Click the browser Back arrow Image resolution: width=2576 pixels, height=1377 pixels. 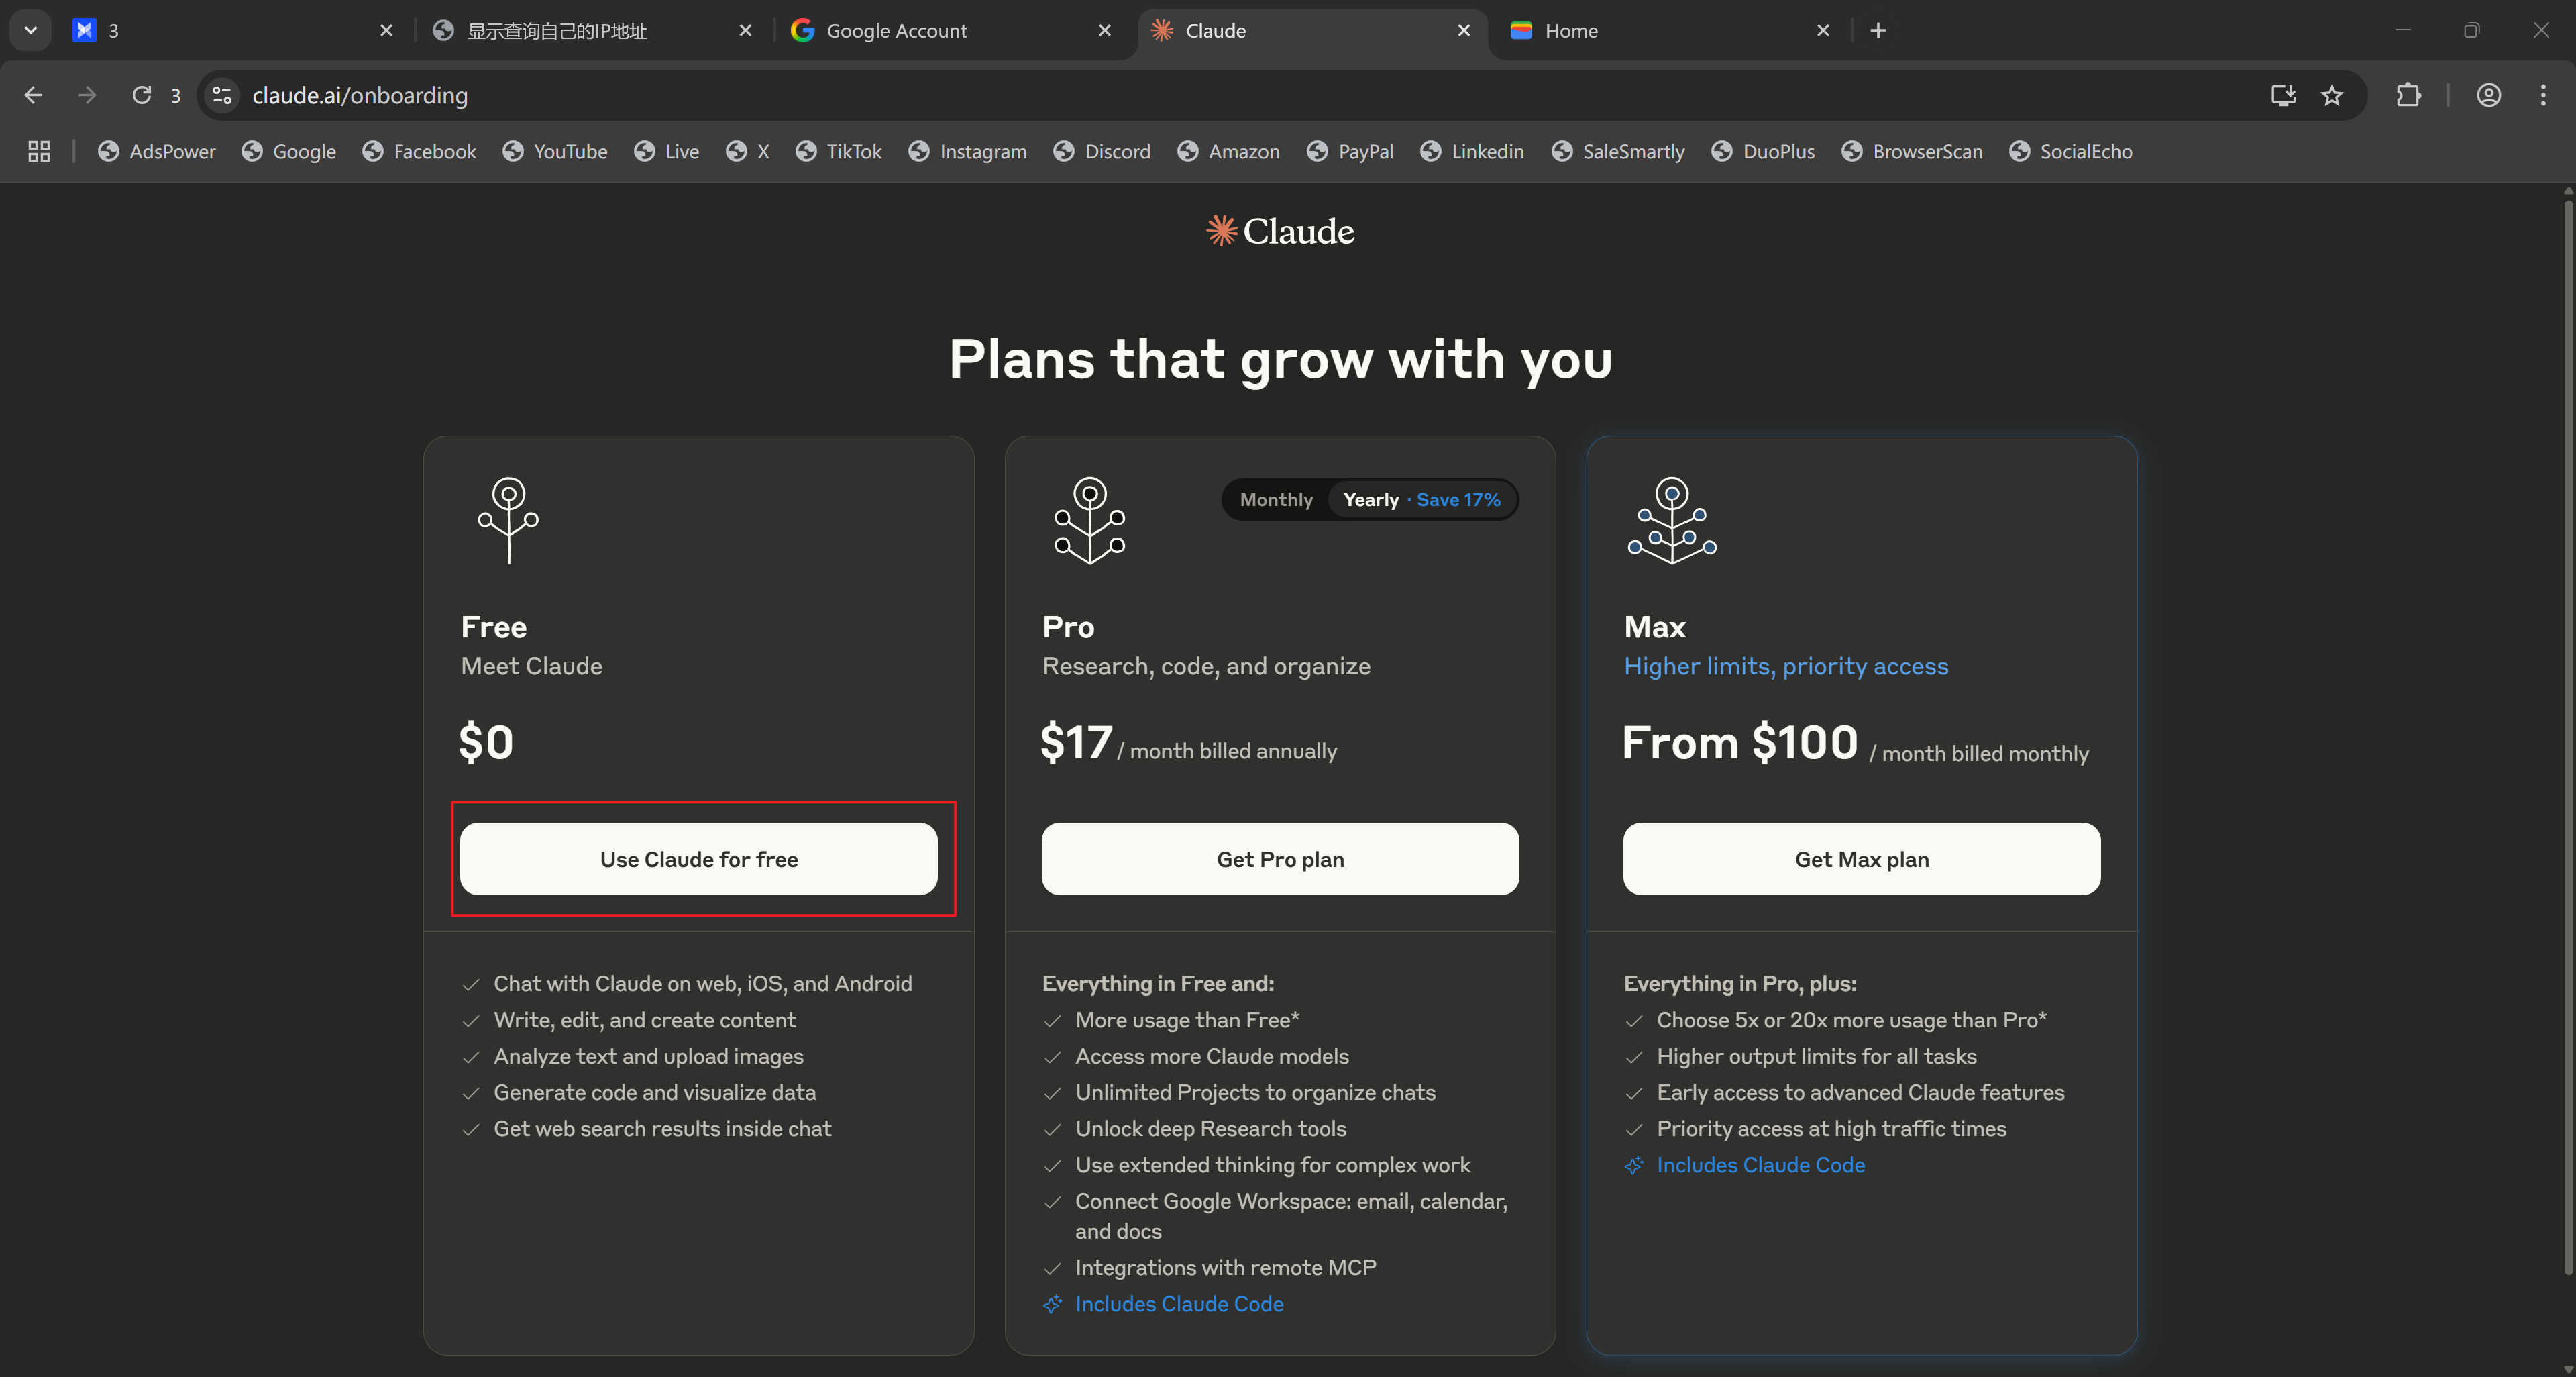click(x=33, y=95)
